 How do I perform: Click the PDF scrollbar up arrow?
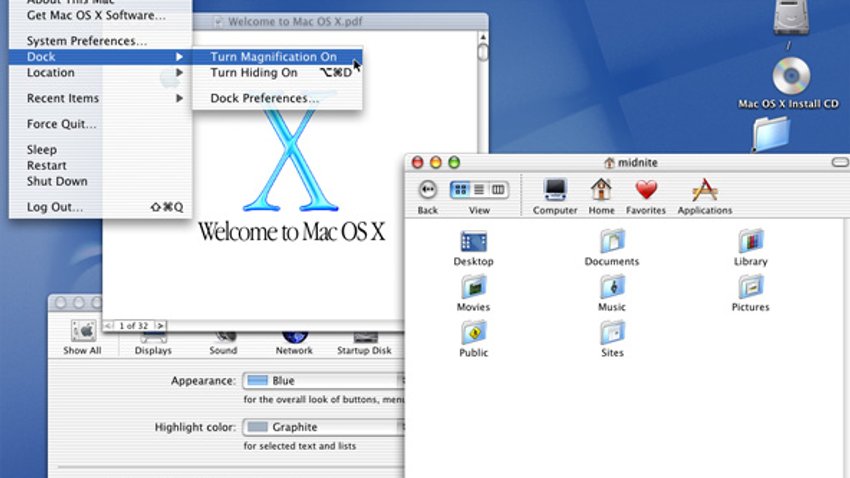point(483,37)
